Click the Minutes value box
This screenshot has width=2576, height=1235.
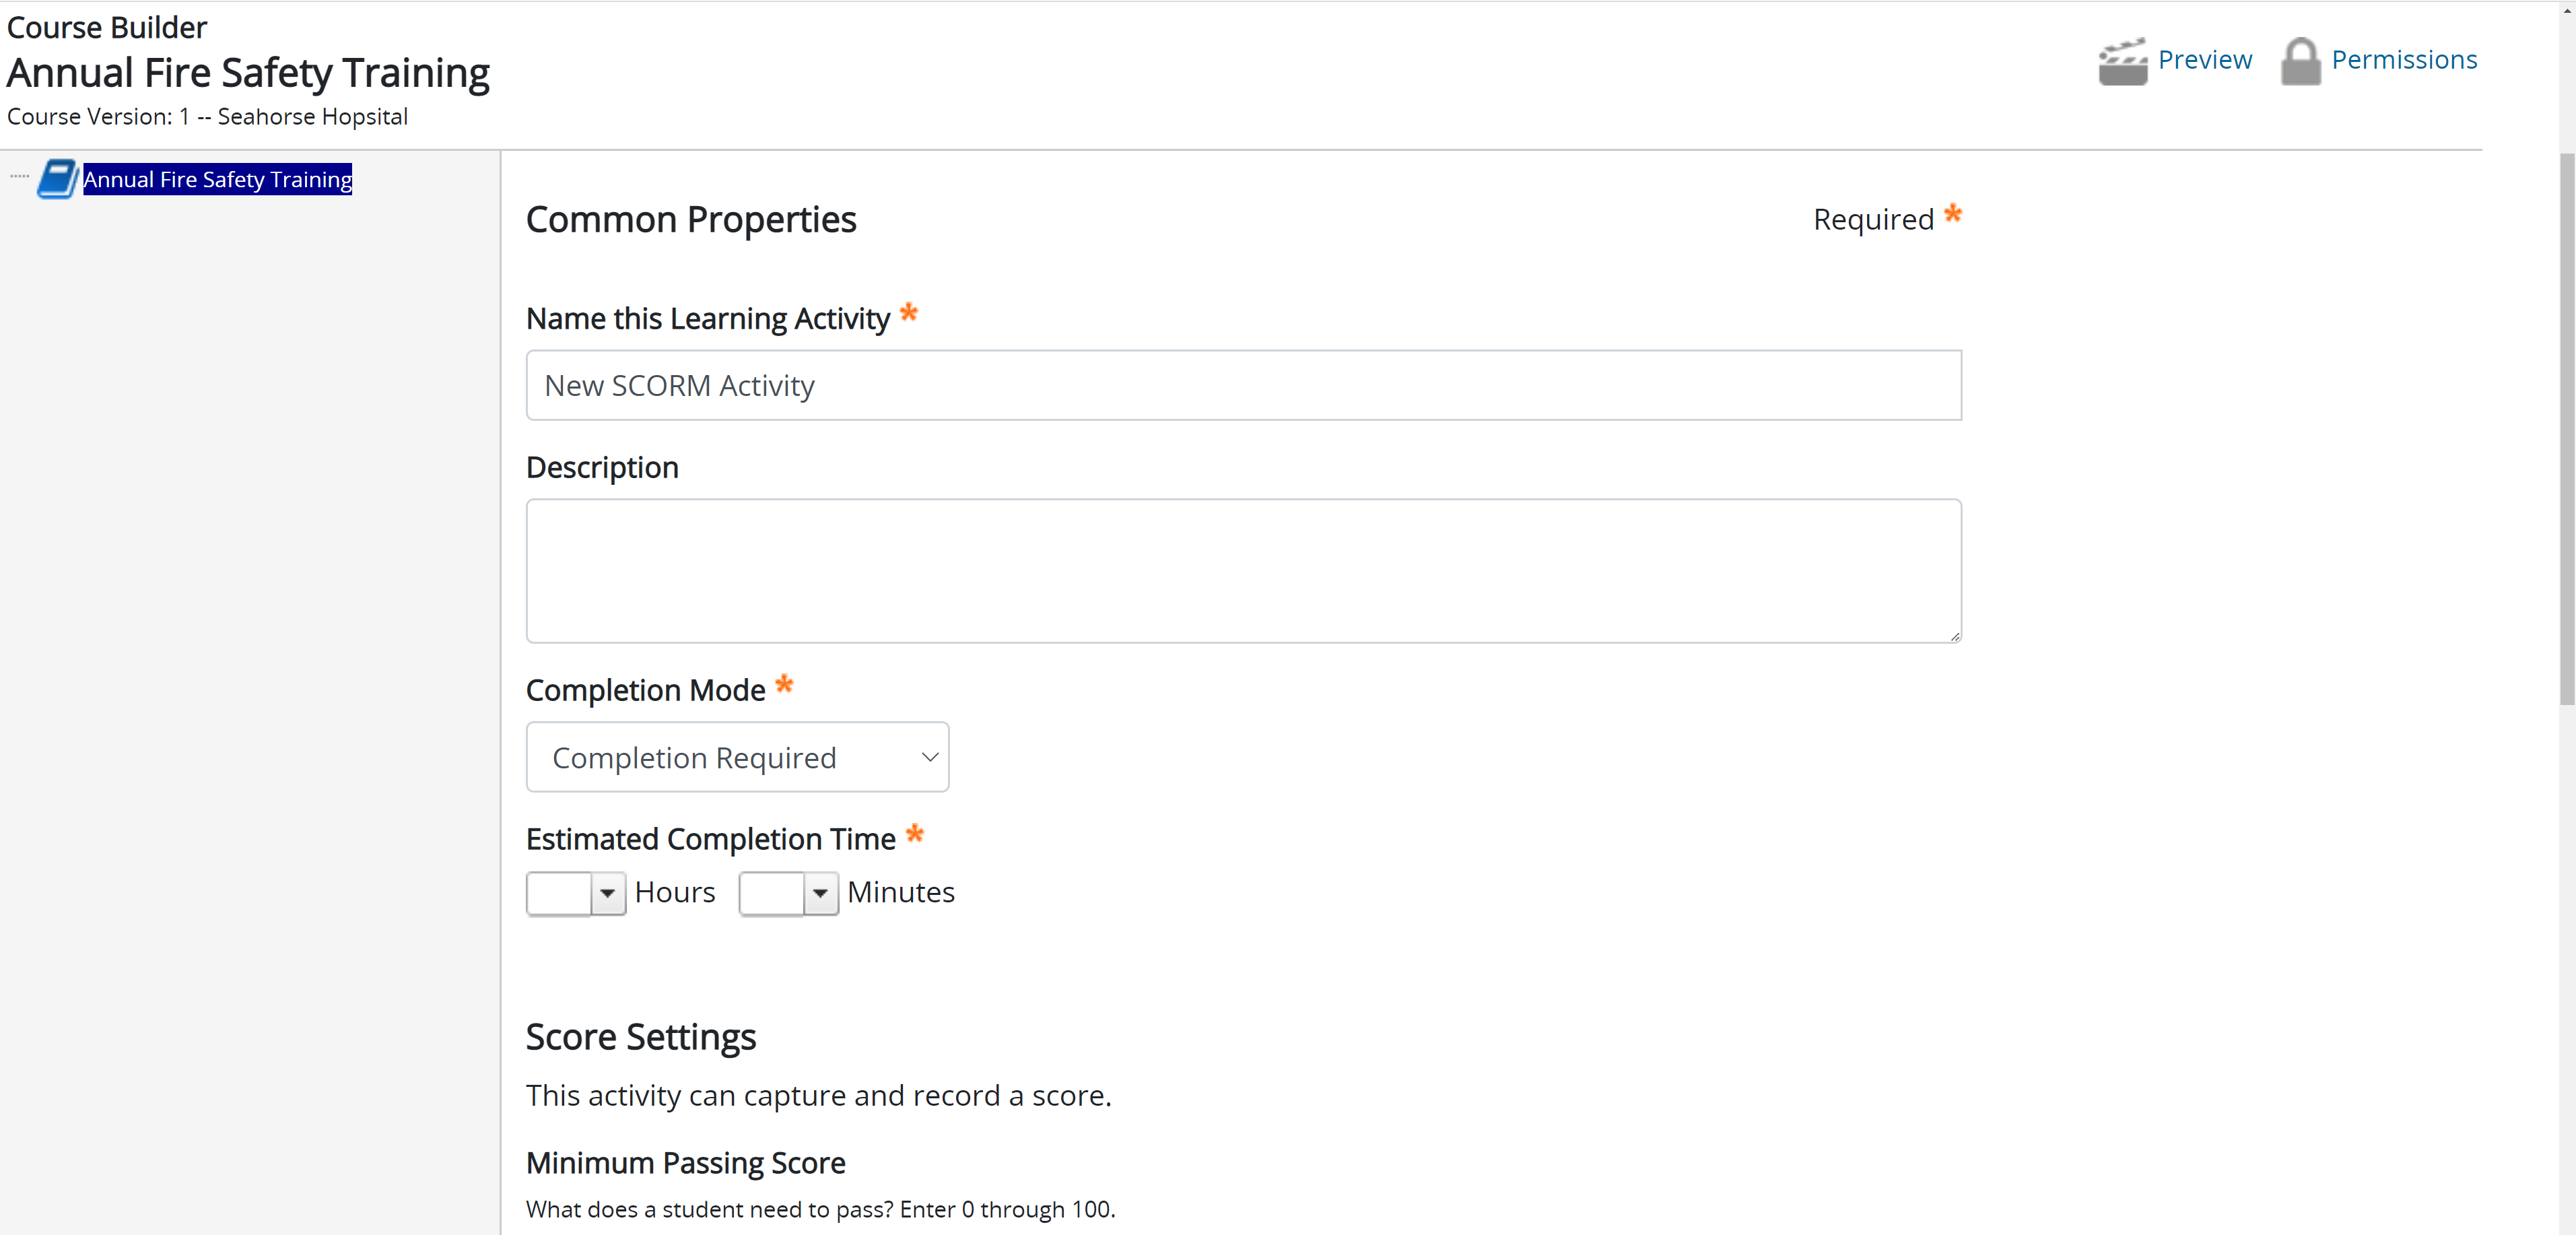pyautogui.click(x=771, y=893)
